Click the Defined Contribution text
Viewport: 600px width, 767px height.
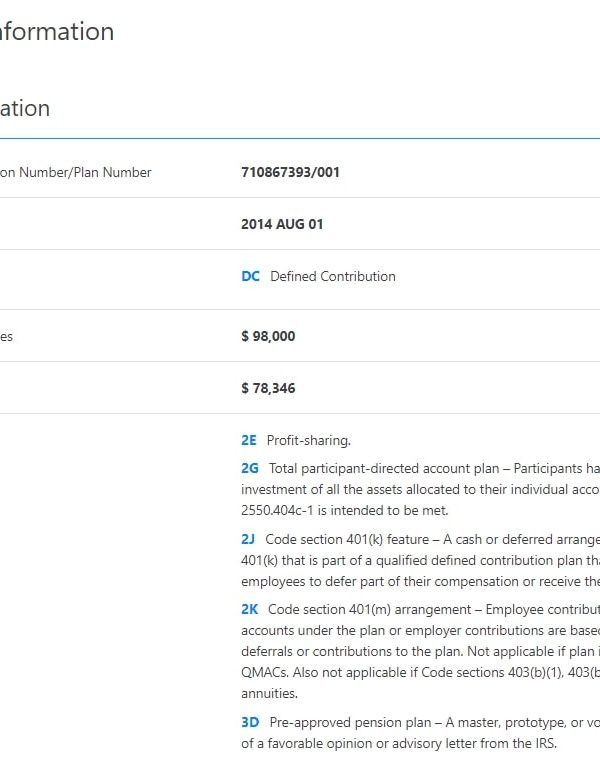coord(333,276)
